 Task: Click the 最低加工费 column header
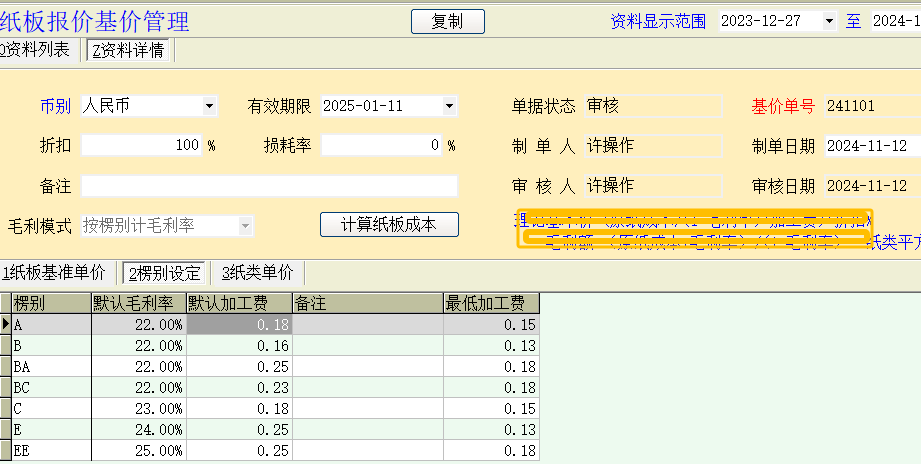click(491, 303)
